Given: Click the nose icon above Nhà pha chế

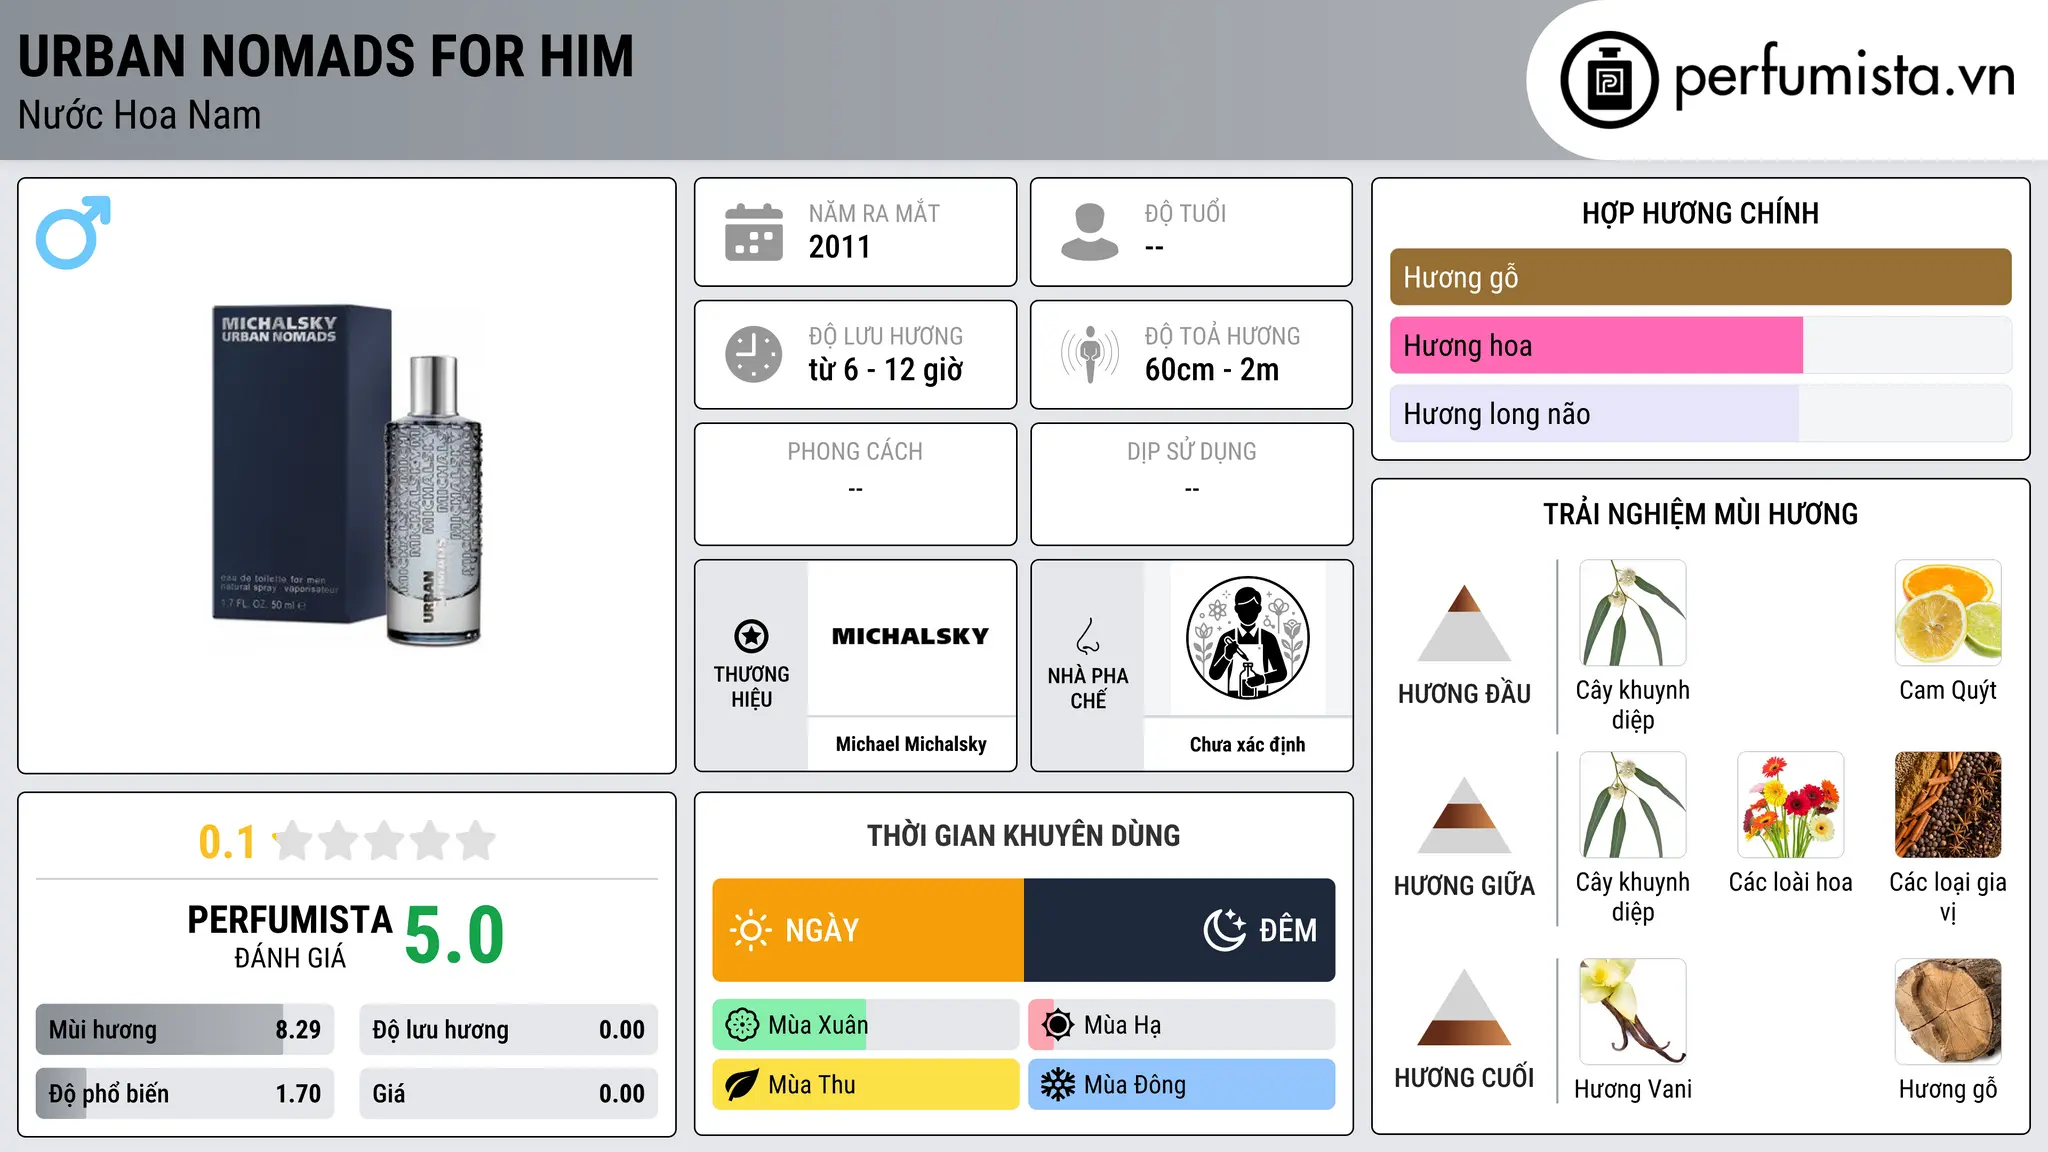Looking at the screenshot, I should click(1088, 636).
